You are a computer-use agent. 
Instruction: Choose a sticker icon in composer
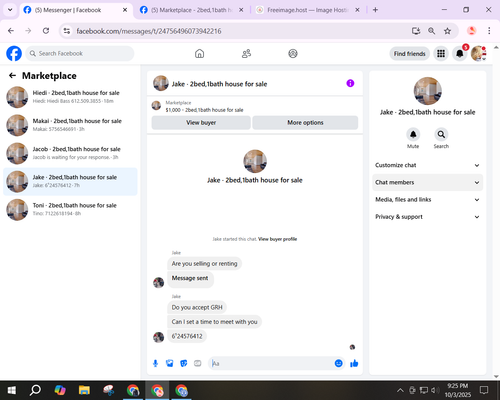(184, 363)
